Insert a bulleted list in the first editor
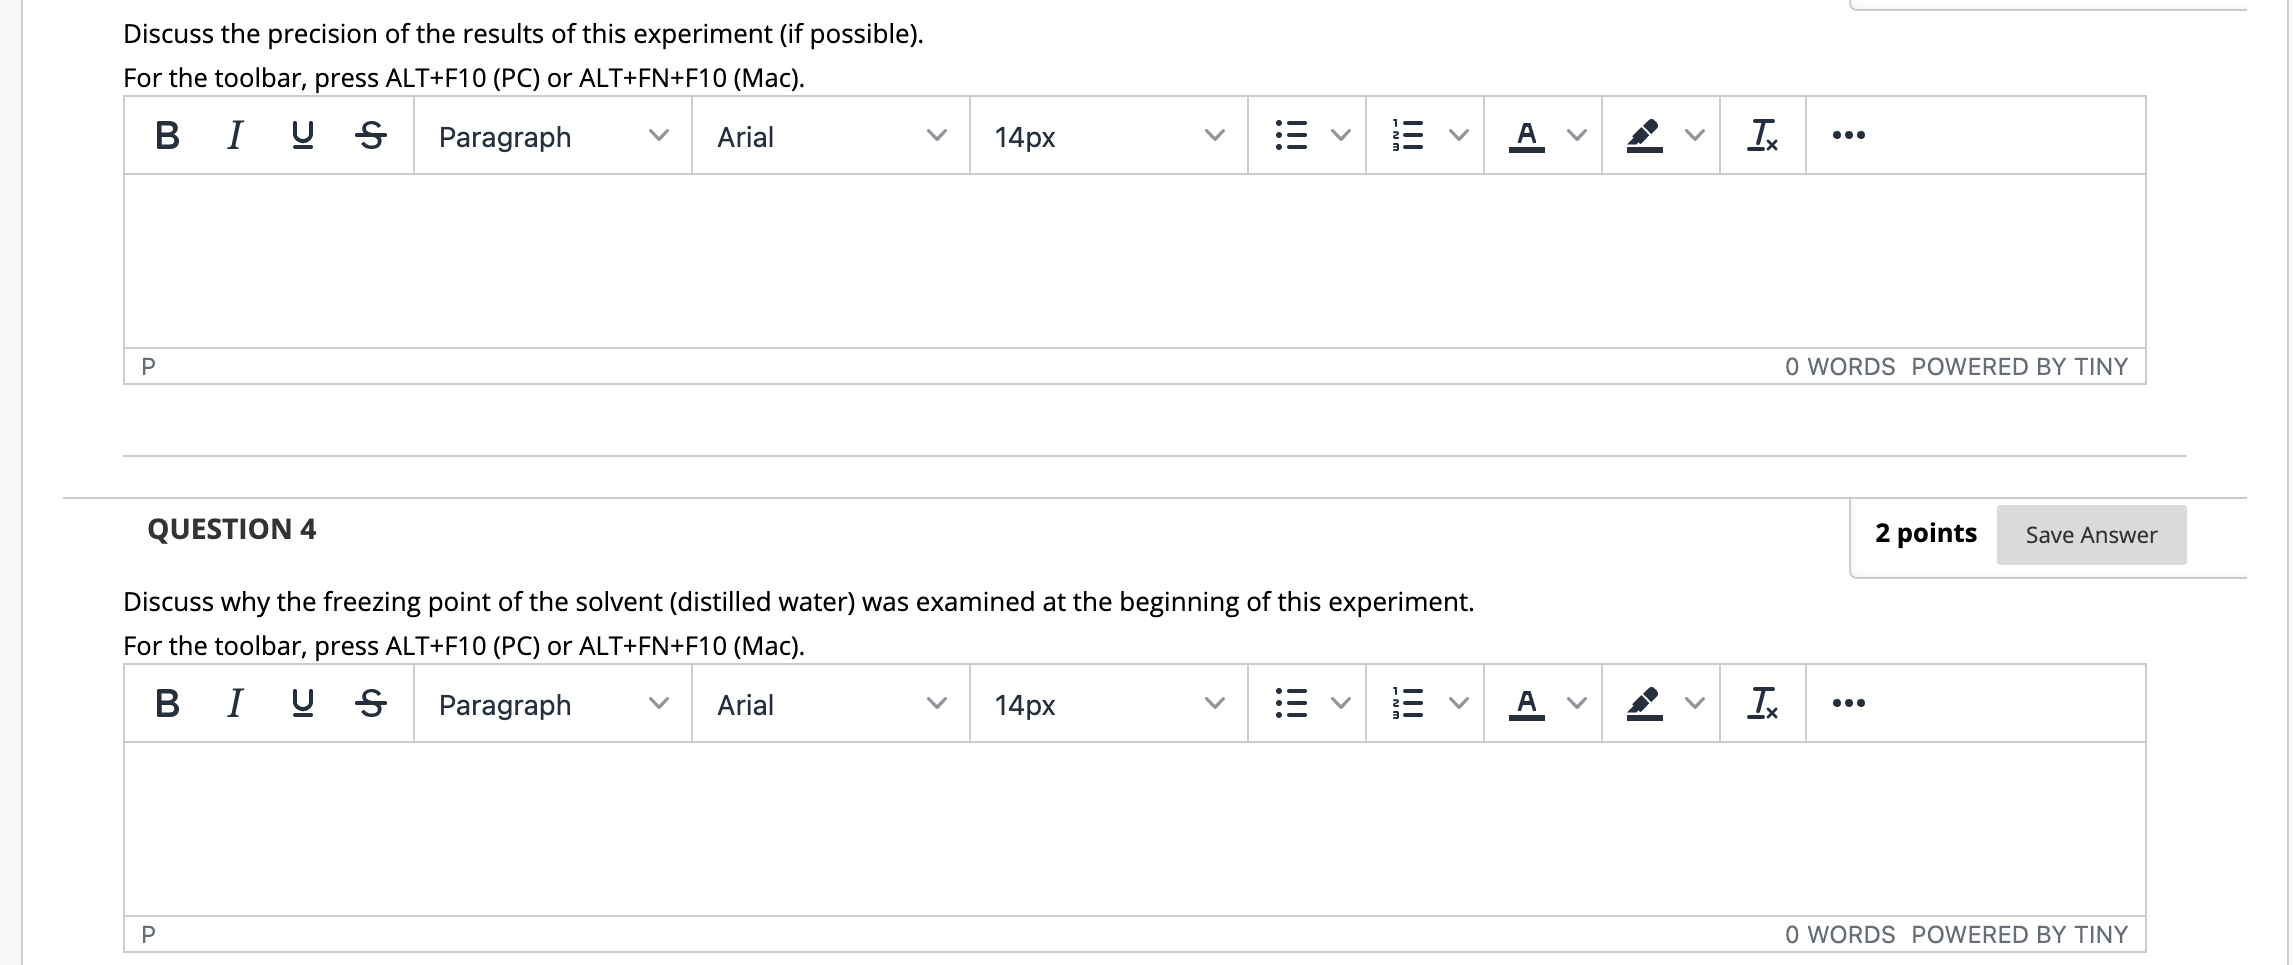Screen dimensions: 2293x965 click(1290, 136)
